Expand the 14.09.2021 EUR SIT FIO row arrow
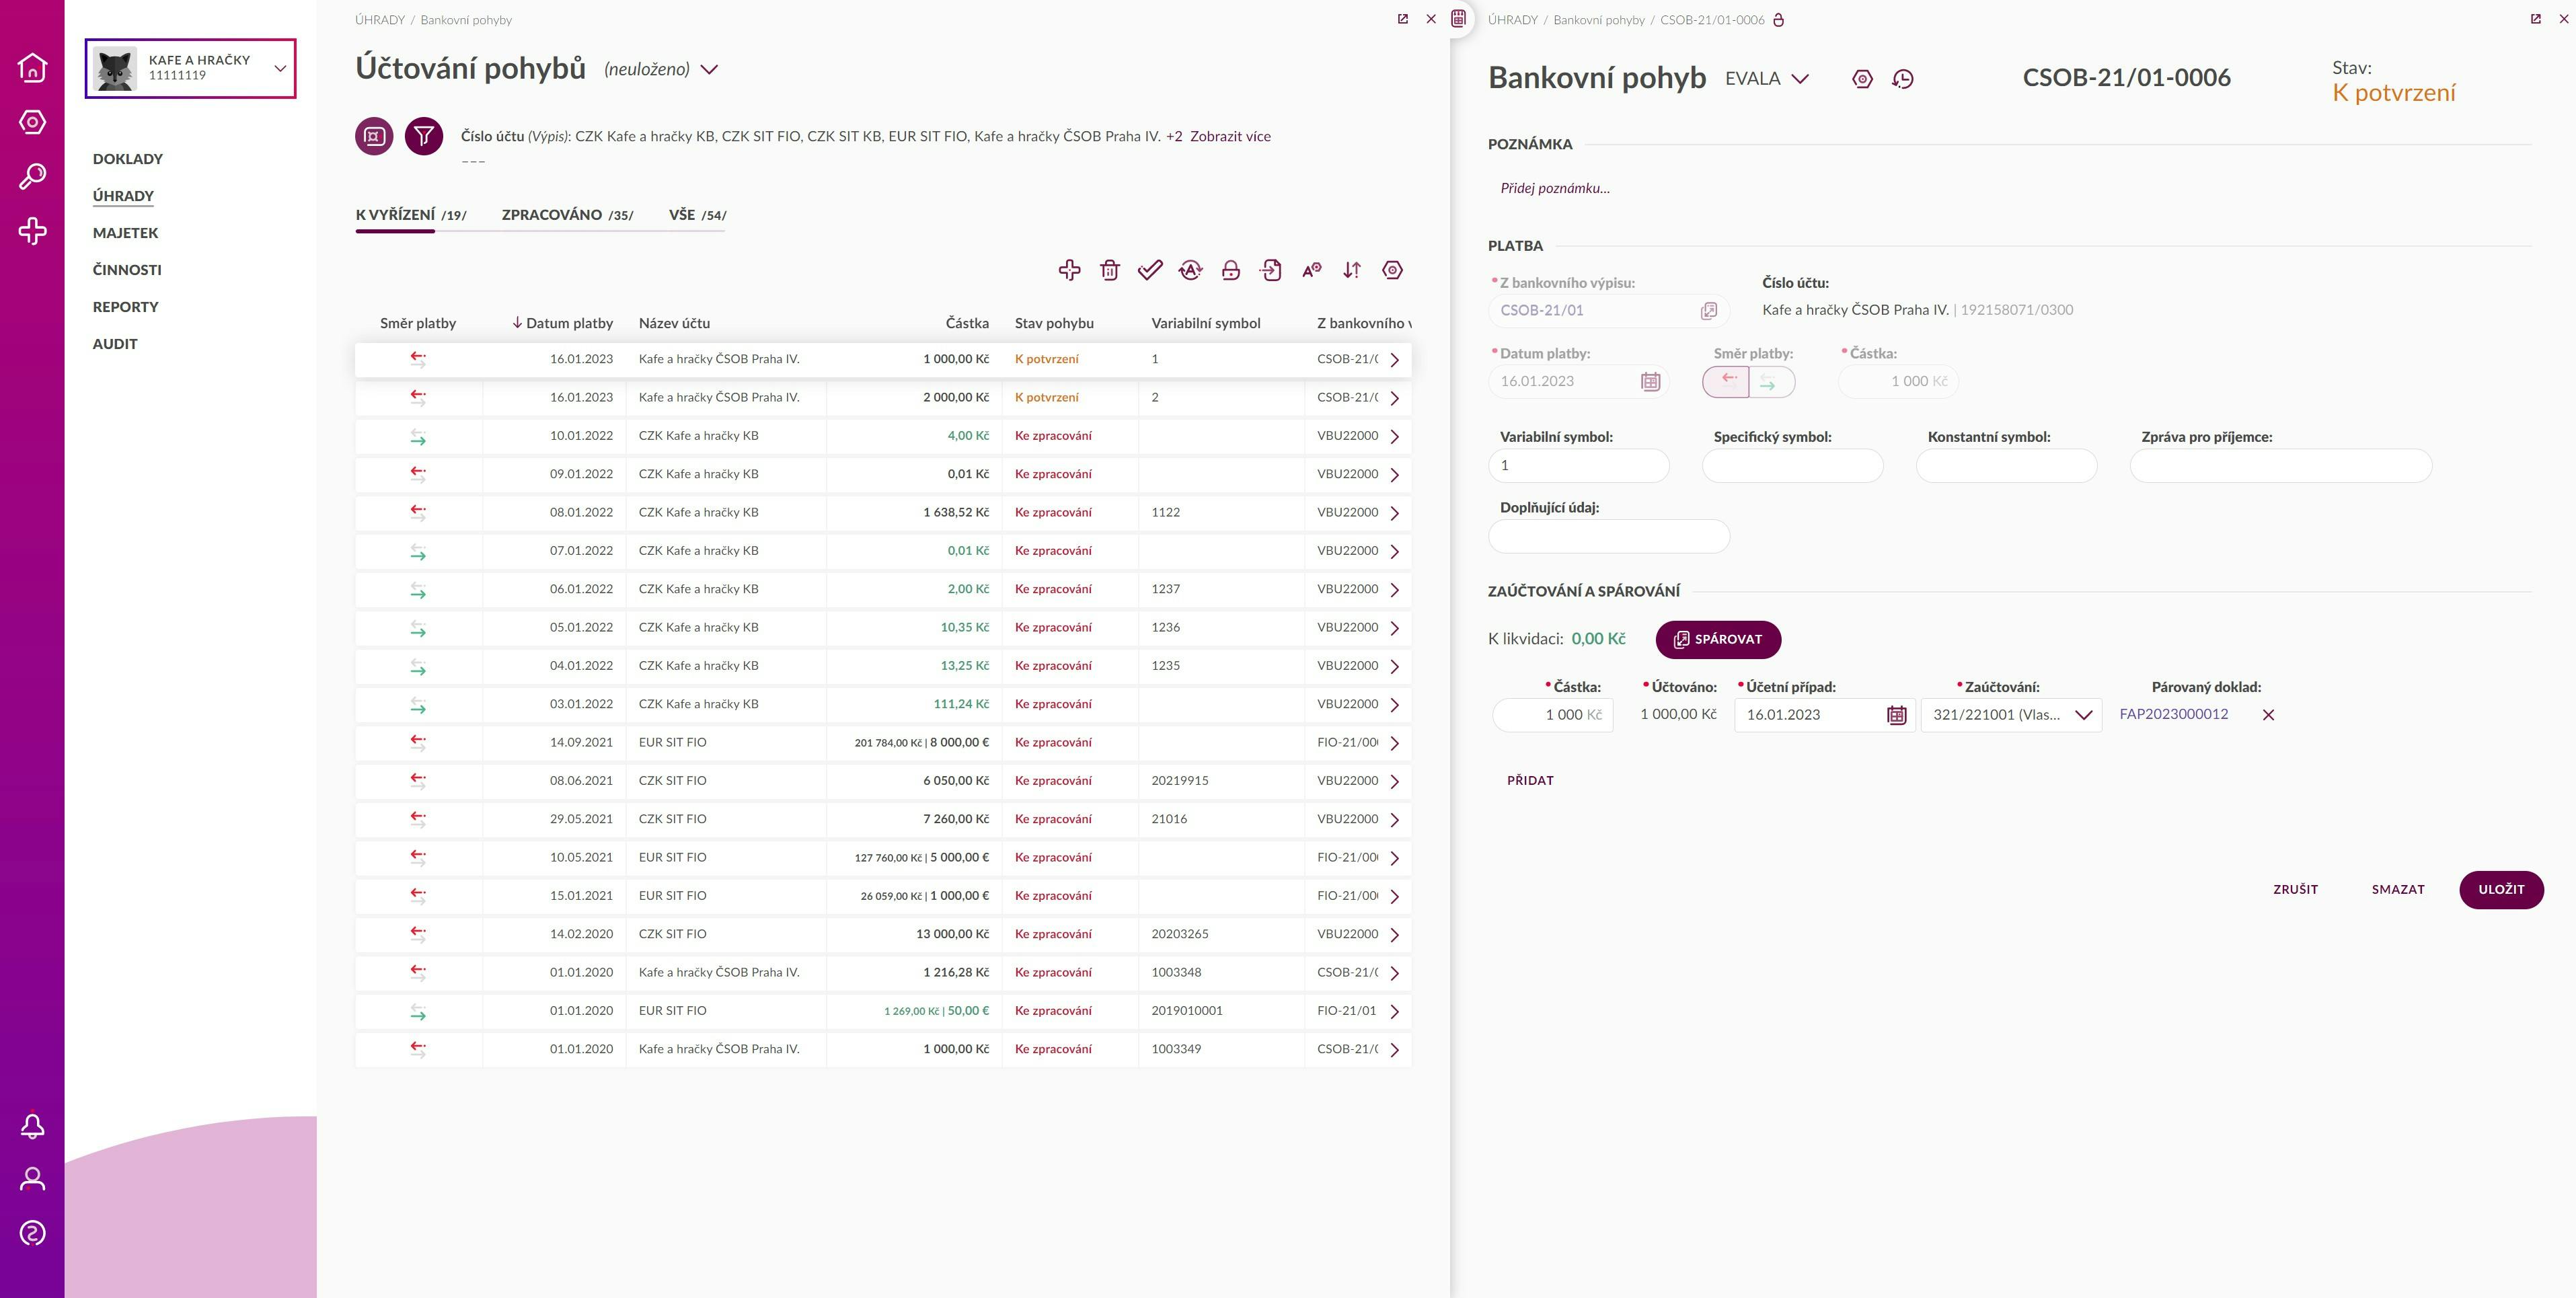The height and width of the screenshot is (1298, 2576). click(x=1394, y=743)
